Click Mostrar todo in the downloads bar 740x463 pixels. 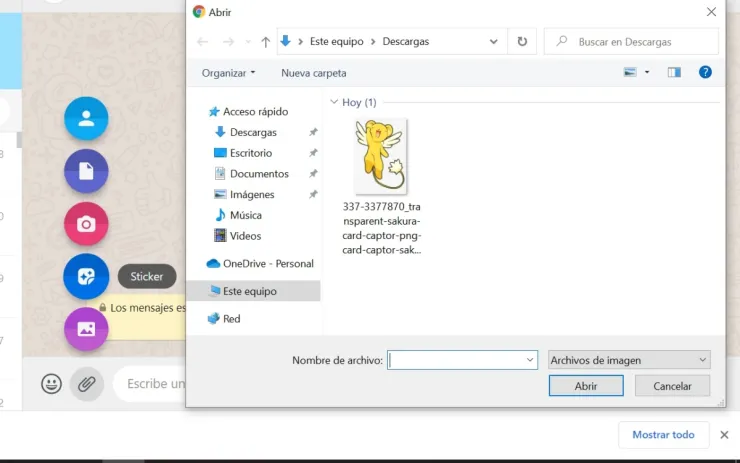[x=664, y=435]
